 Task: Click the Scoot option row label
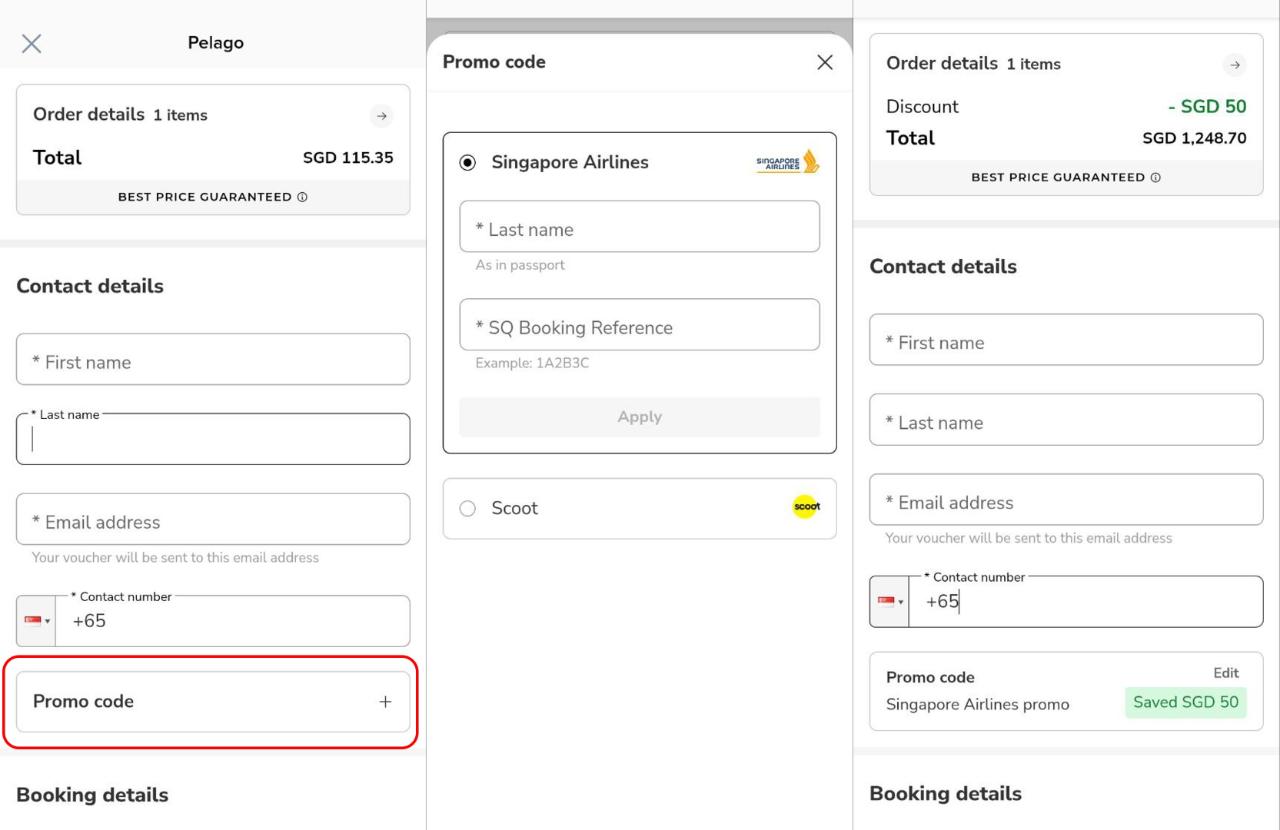point(515,508)
